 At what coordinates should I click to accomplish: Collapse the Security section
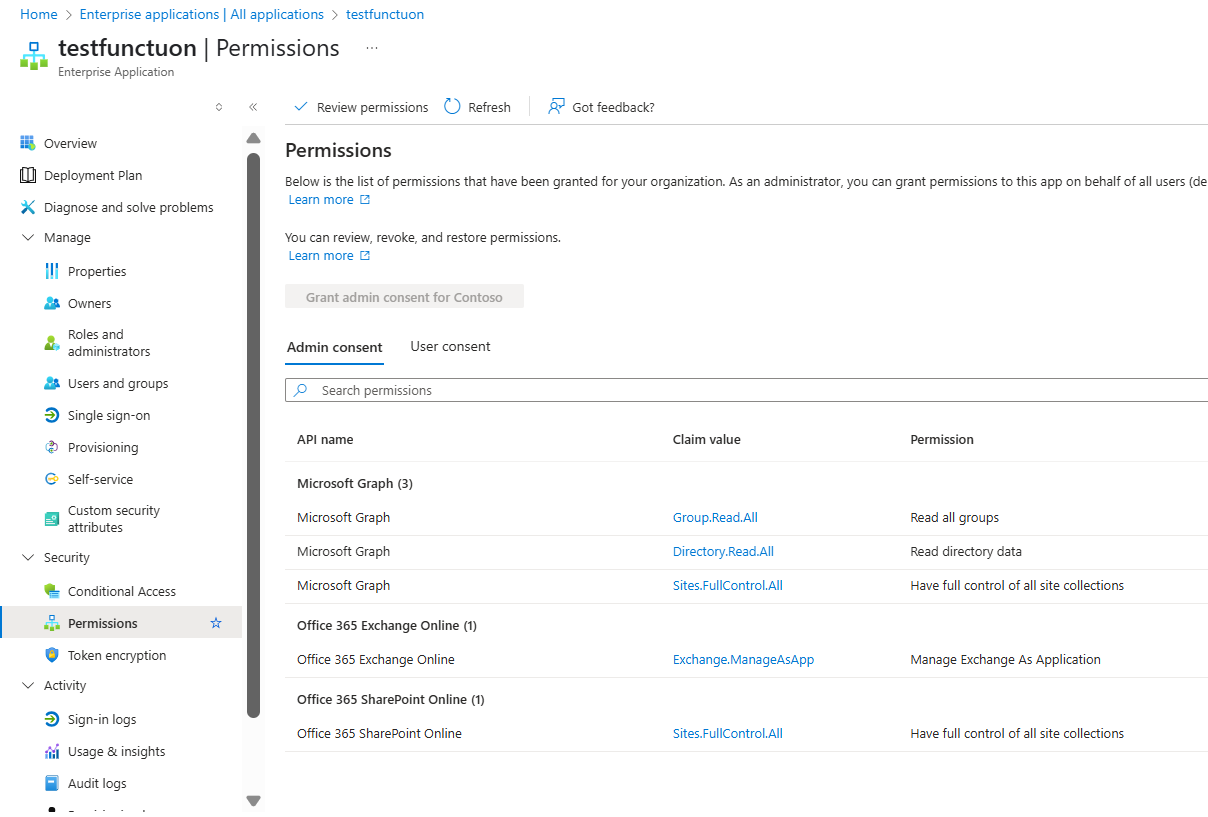pos(30,557)
